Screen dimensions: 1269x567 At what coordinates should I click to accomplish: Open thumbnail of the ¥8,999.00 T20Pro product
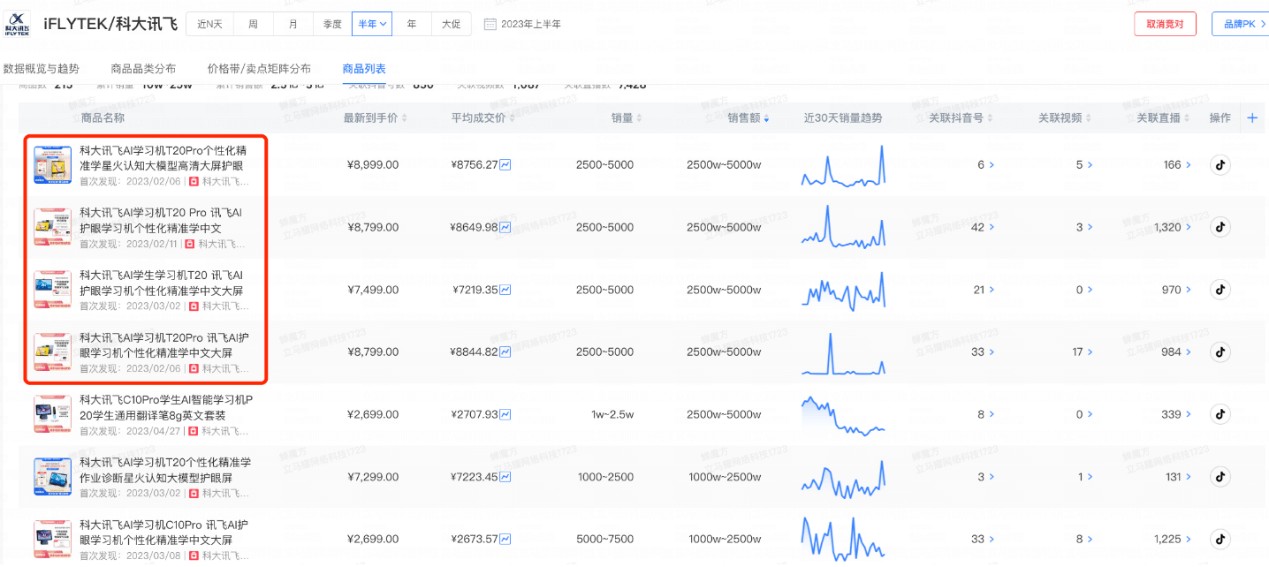(x=52, y=165)
